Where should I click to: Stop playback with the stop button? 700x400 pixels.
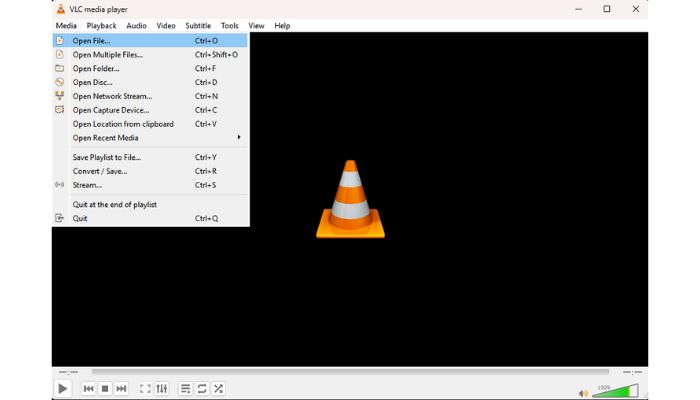pyautogui.click(x=105, y=389)
